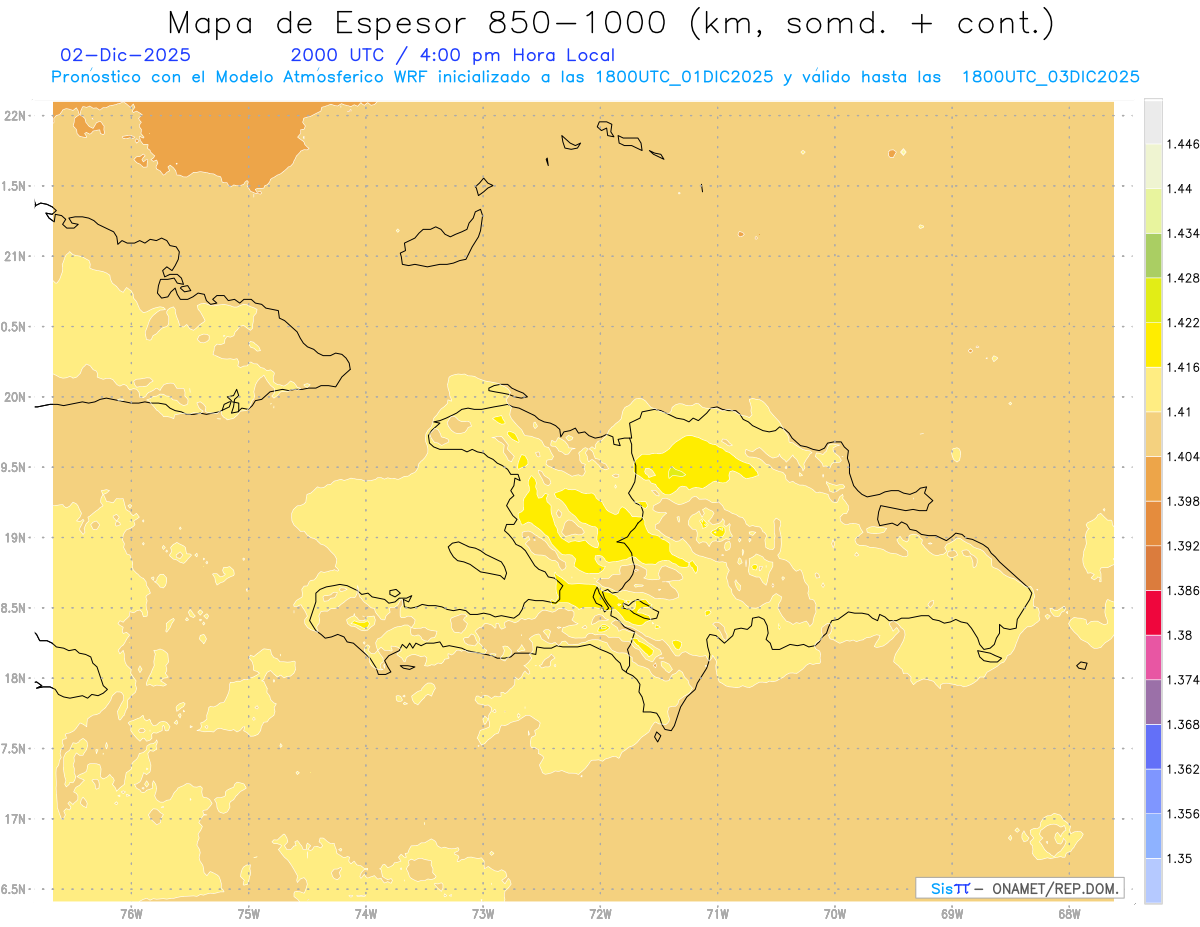The width and height of the screenshot is (1200, 927).
Task: Click legend value 1.398
Action: [x=1181, y=500]
